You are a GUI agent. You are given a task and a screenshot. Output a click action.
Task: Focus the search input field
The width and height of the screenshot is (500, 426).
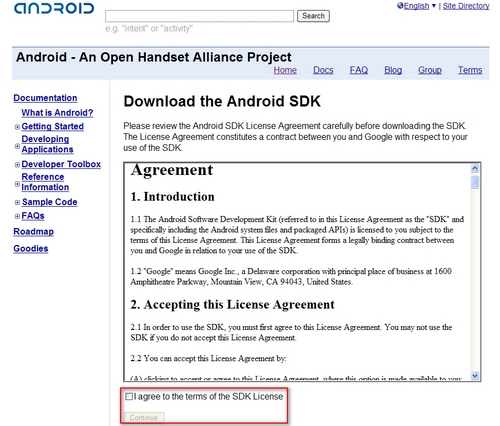coord(199,16)
